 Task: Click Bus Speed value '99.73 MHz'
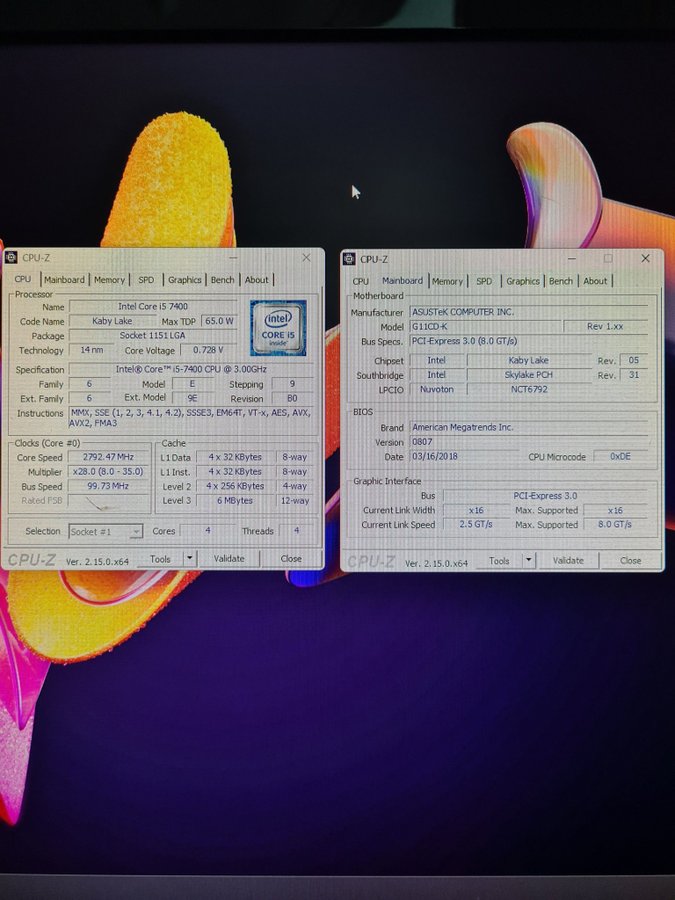click(108, 486)
